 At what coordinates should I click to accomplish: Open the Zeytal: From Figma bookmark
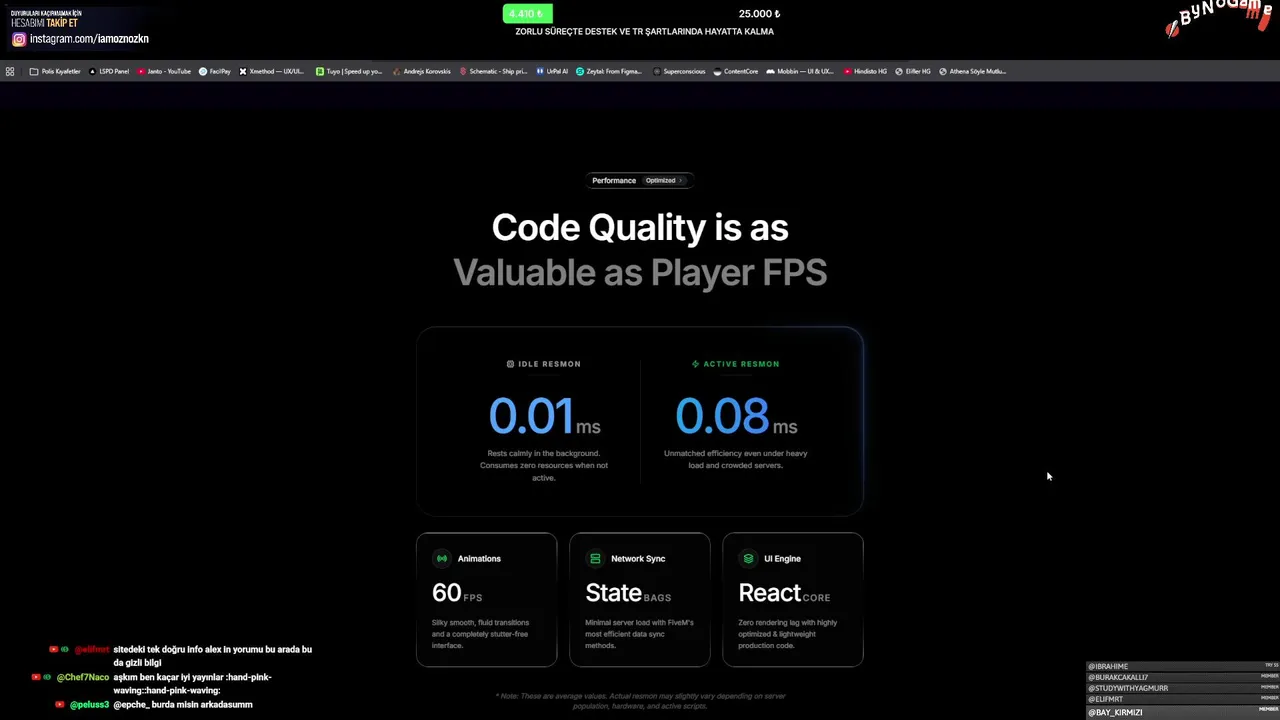[609, 71]
